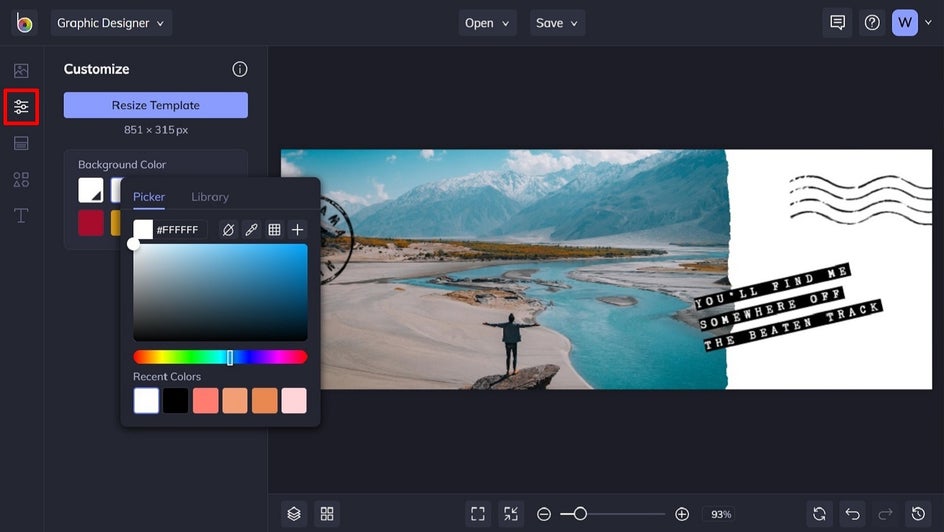Viewport: 944px width, 532px height.
Task: Select the red background color swatch
Action: (x=91, y=223)
